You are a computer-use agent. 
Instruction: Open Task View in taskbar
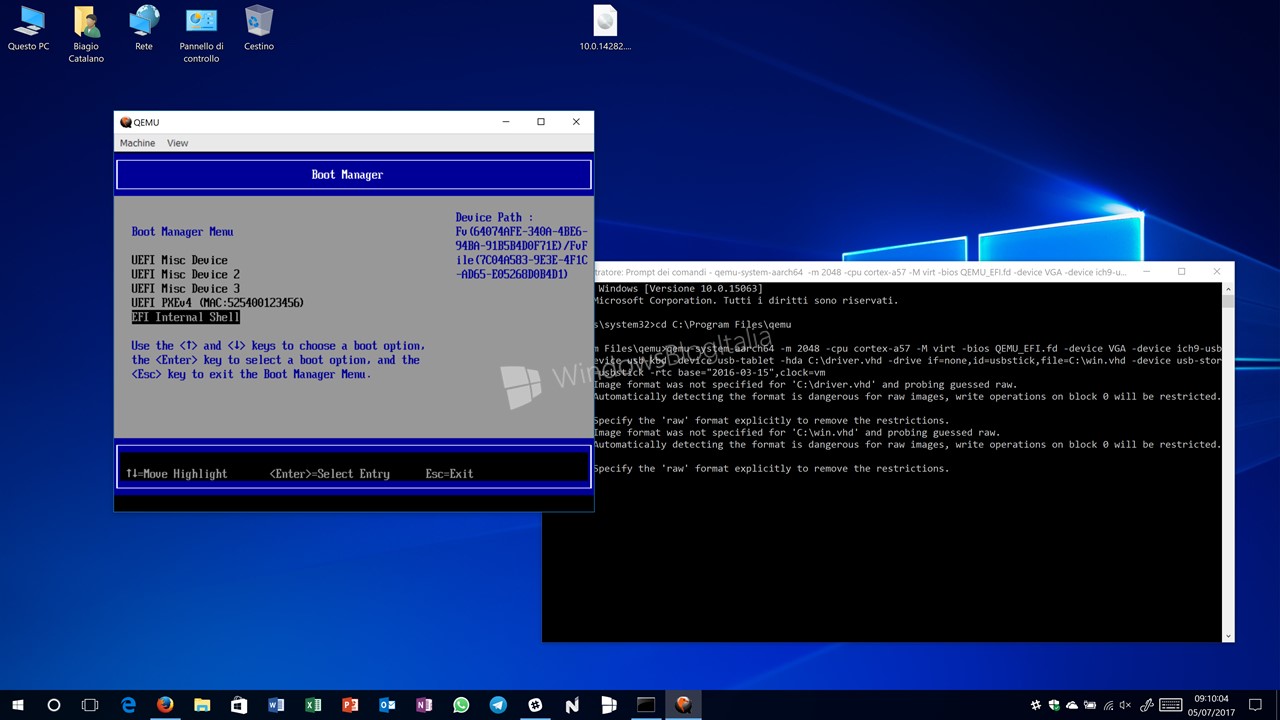click(90, 705)
